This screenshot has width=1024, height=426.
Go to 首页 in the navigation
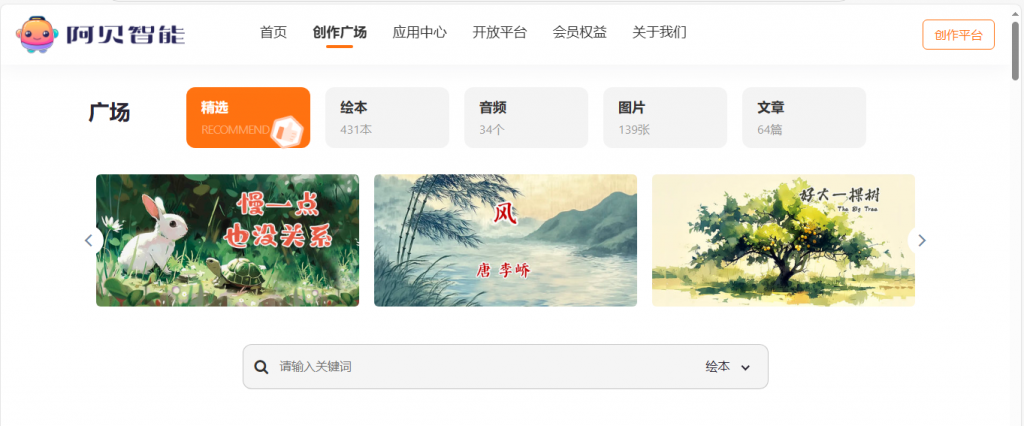click(x=274, y=33)
